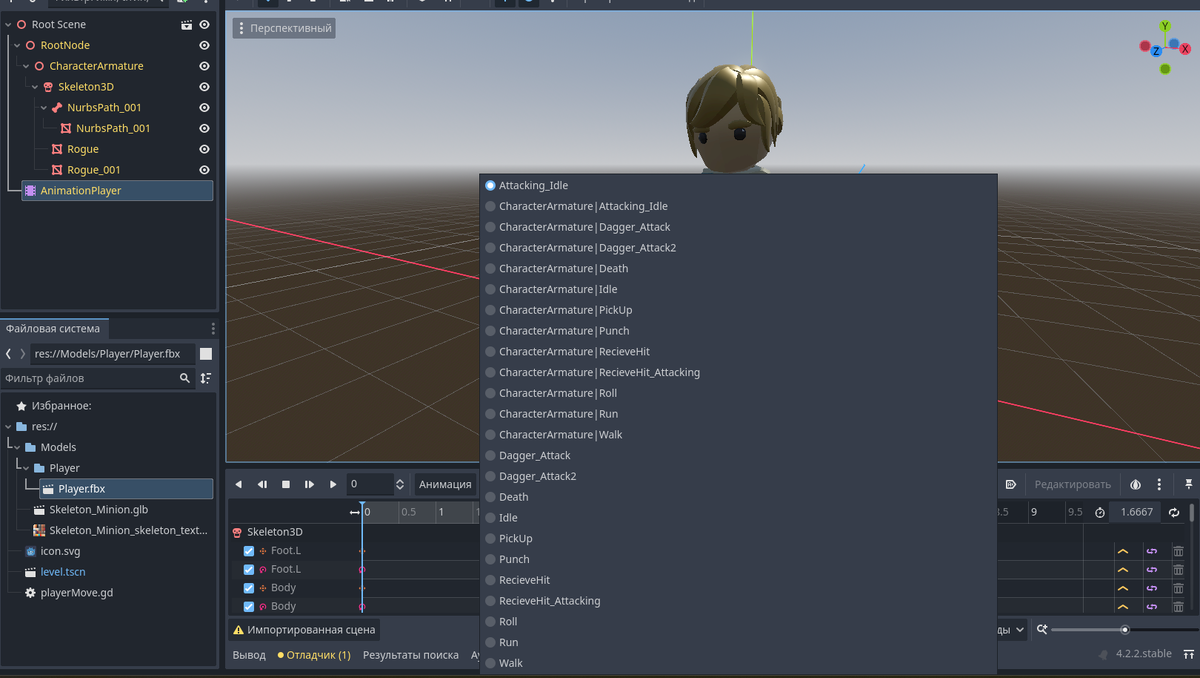Click the icon.svg file icon
1200x678 pixels.
(30, 551)
